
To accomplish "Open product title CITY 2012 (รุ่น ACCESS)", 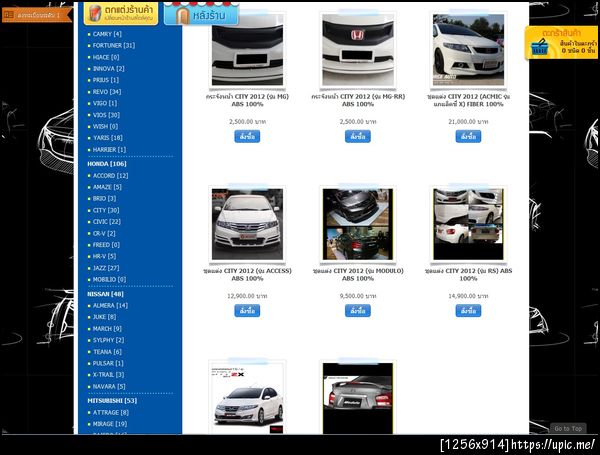I will [x=247, y=275].
